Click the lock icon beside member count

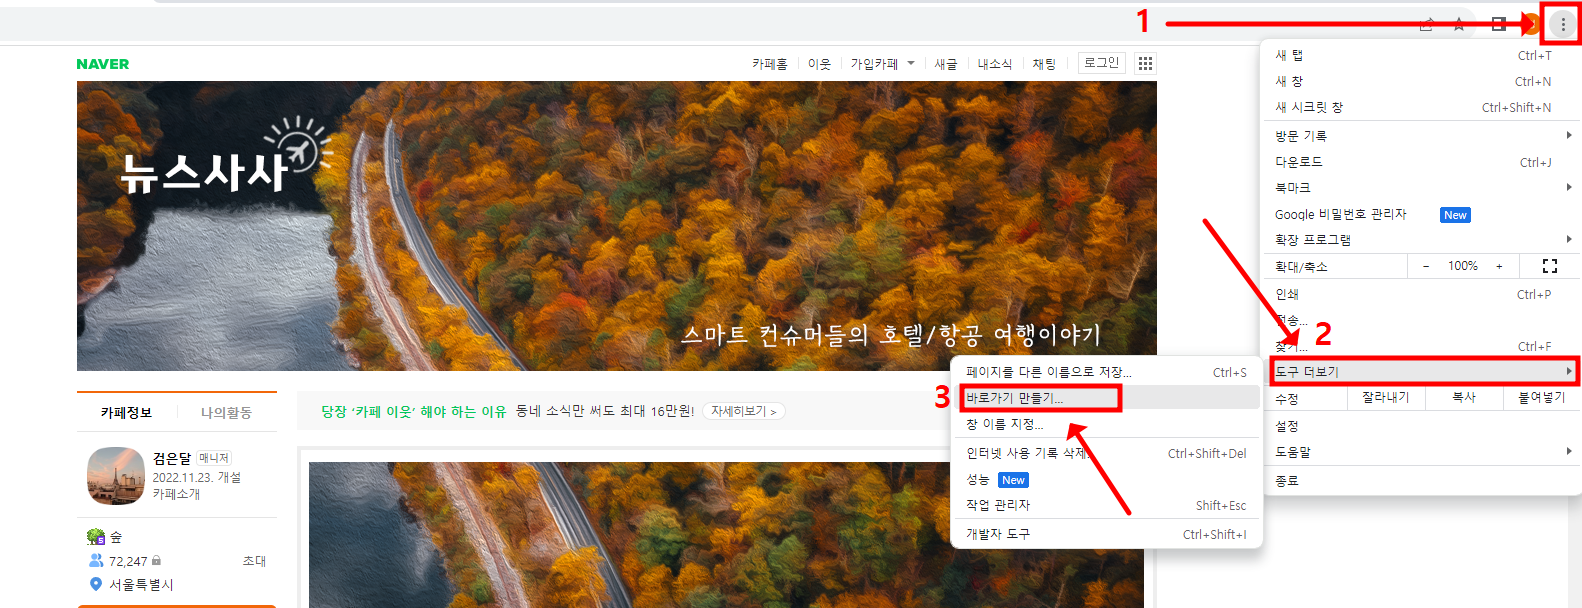pyautogui.click(x=156, y=561)
